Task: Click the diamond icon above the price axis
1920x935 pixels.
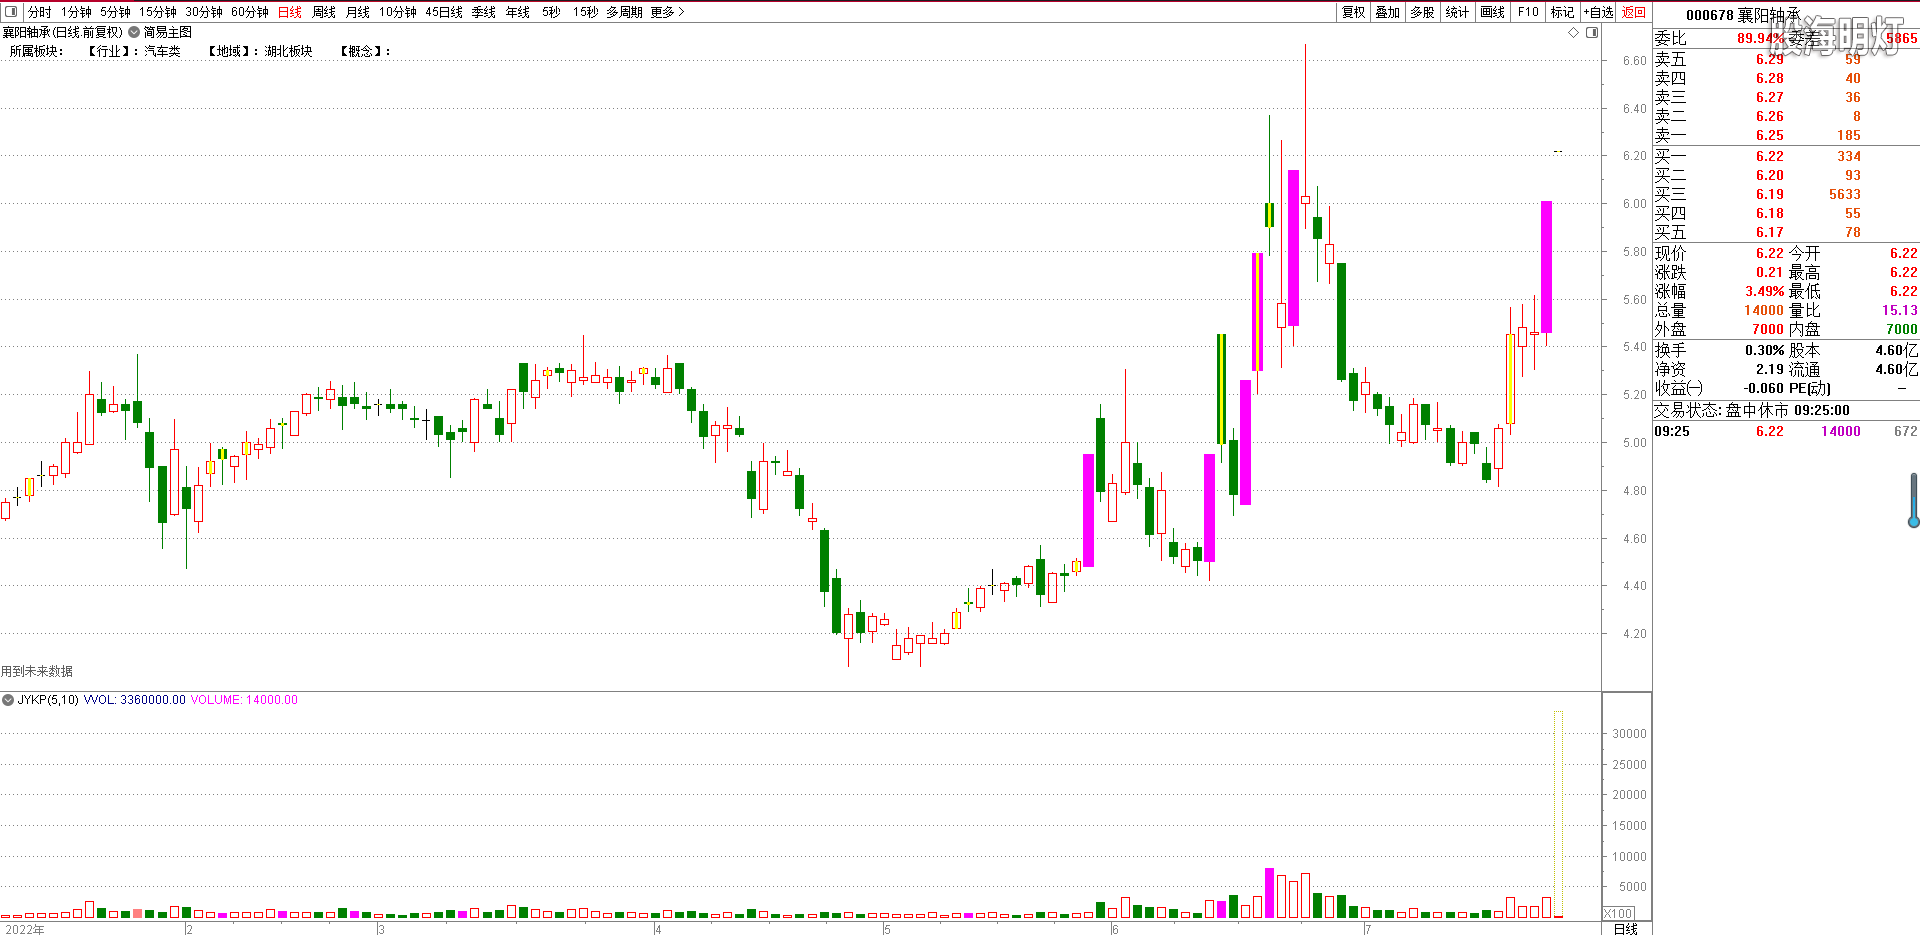Action: 1574,33
